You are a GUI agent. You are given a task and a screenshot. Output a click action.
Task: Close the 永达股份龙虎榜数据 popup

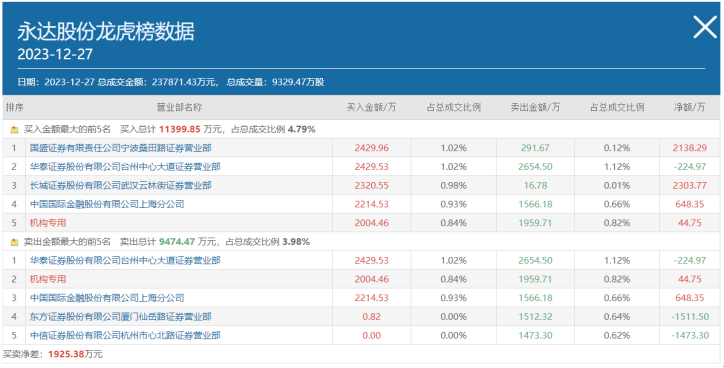(x=705, y=27)
